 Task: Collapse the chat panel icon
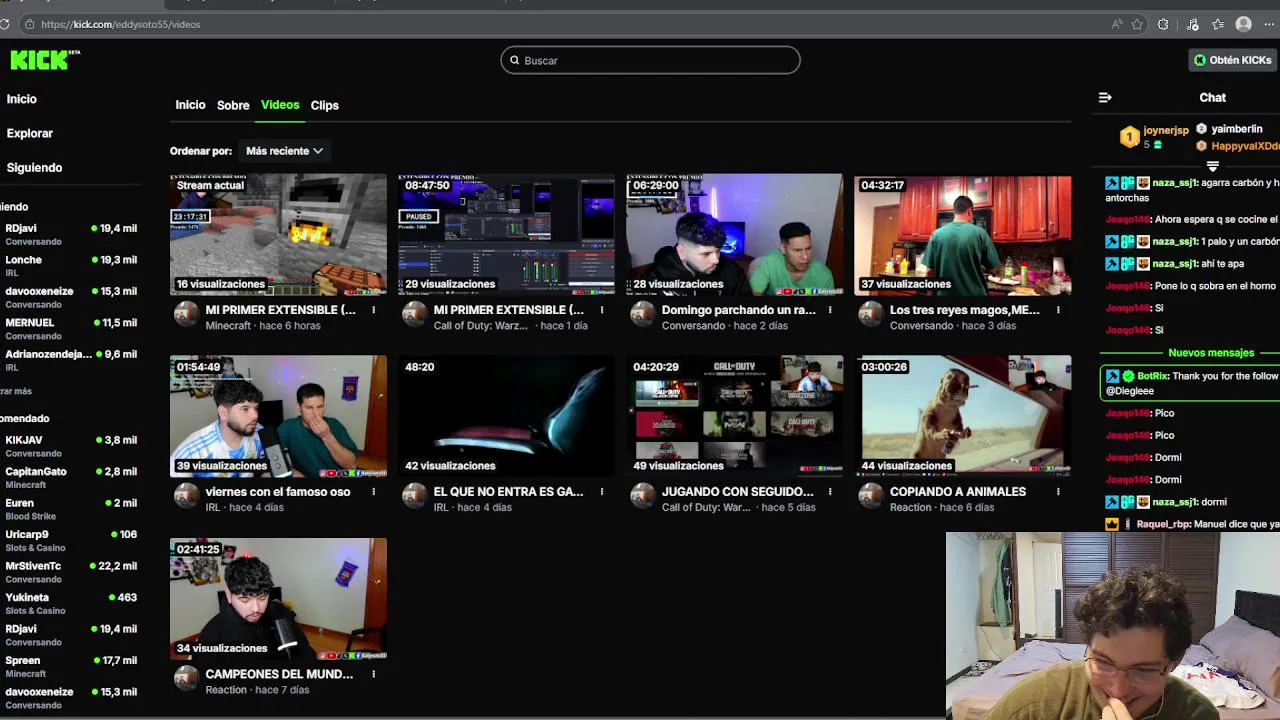coord(1105,97)
